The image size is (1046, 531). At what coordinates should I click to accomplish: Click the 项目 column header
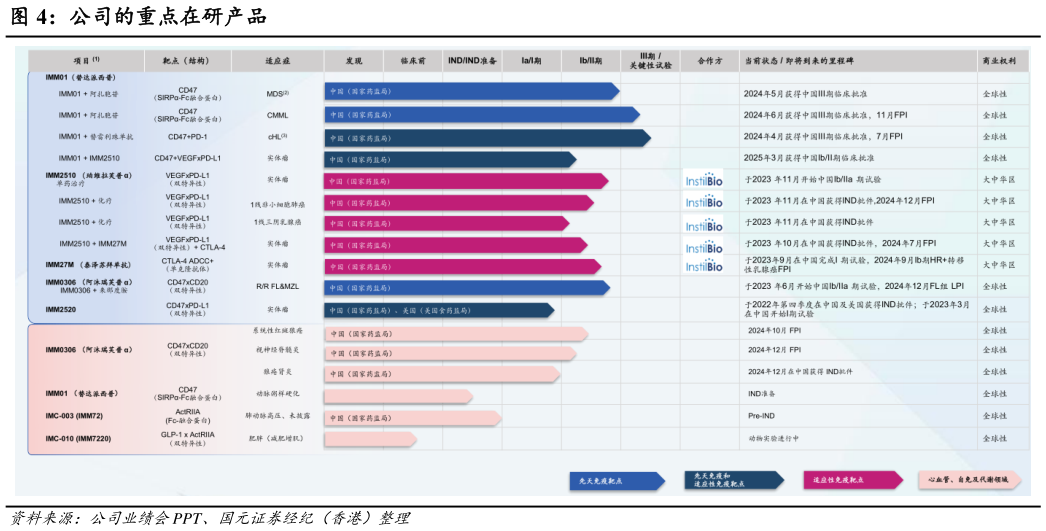(86, 61)
